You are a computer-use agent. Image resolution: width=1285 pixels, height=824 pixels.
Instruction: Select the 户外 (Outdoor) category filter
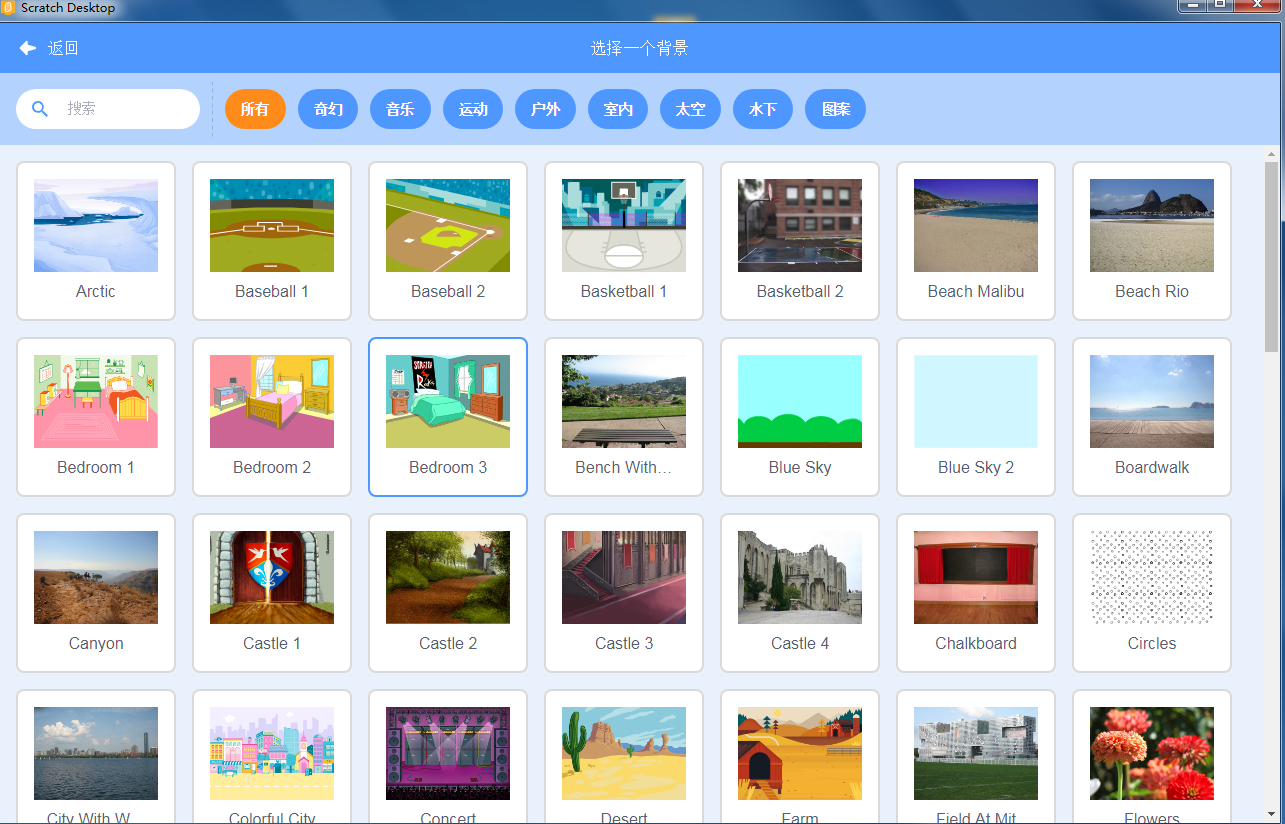click(545, 109)
